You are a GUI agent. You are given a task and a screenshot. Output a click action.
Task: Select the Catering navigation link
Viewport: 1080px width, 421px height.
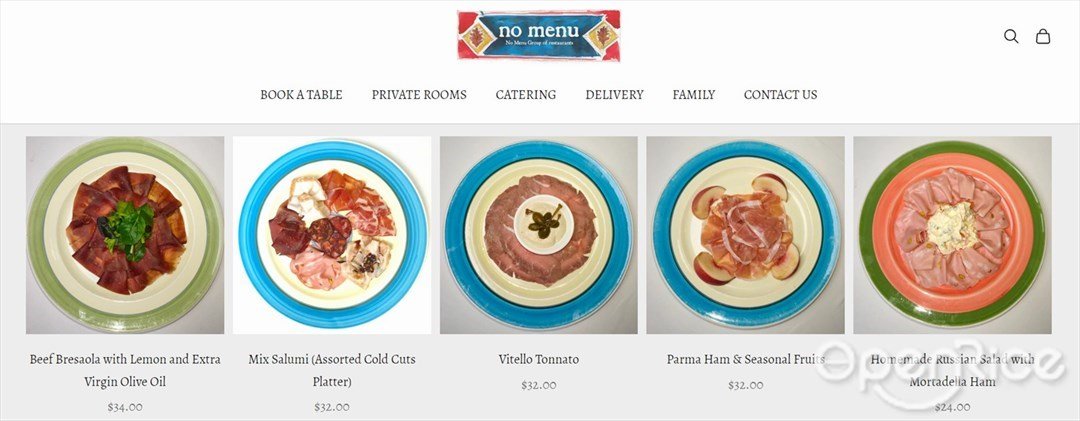(x=526, y=94)
